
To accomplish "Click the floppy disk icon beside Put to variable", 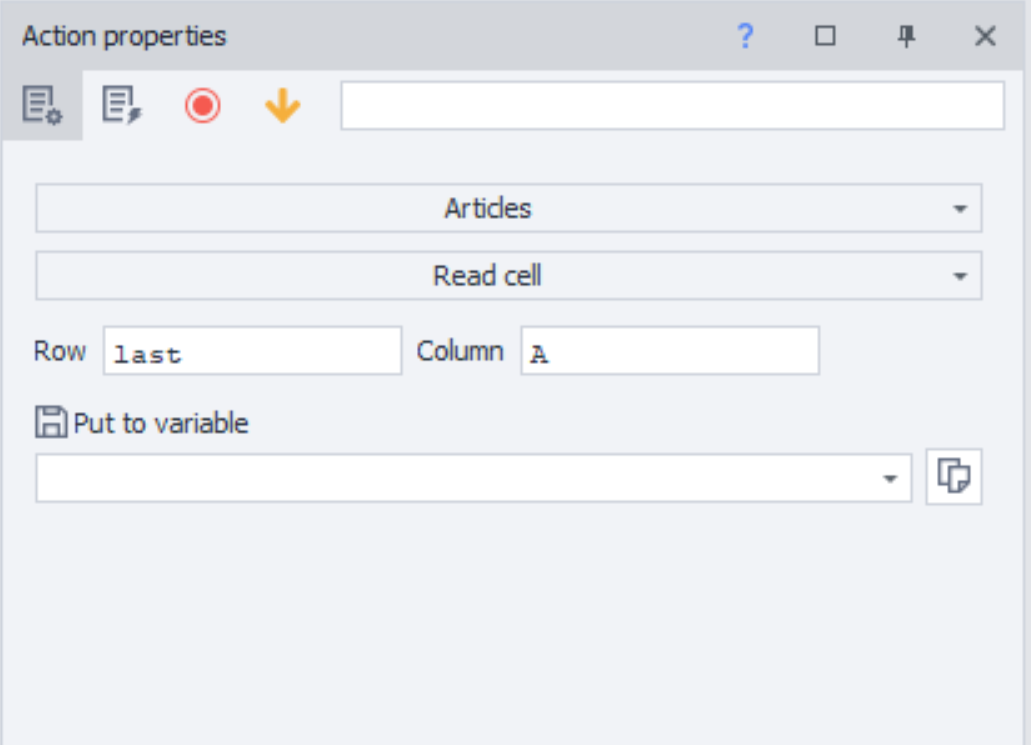I will pyautogui.click(x=51, y=423).
